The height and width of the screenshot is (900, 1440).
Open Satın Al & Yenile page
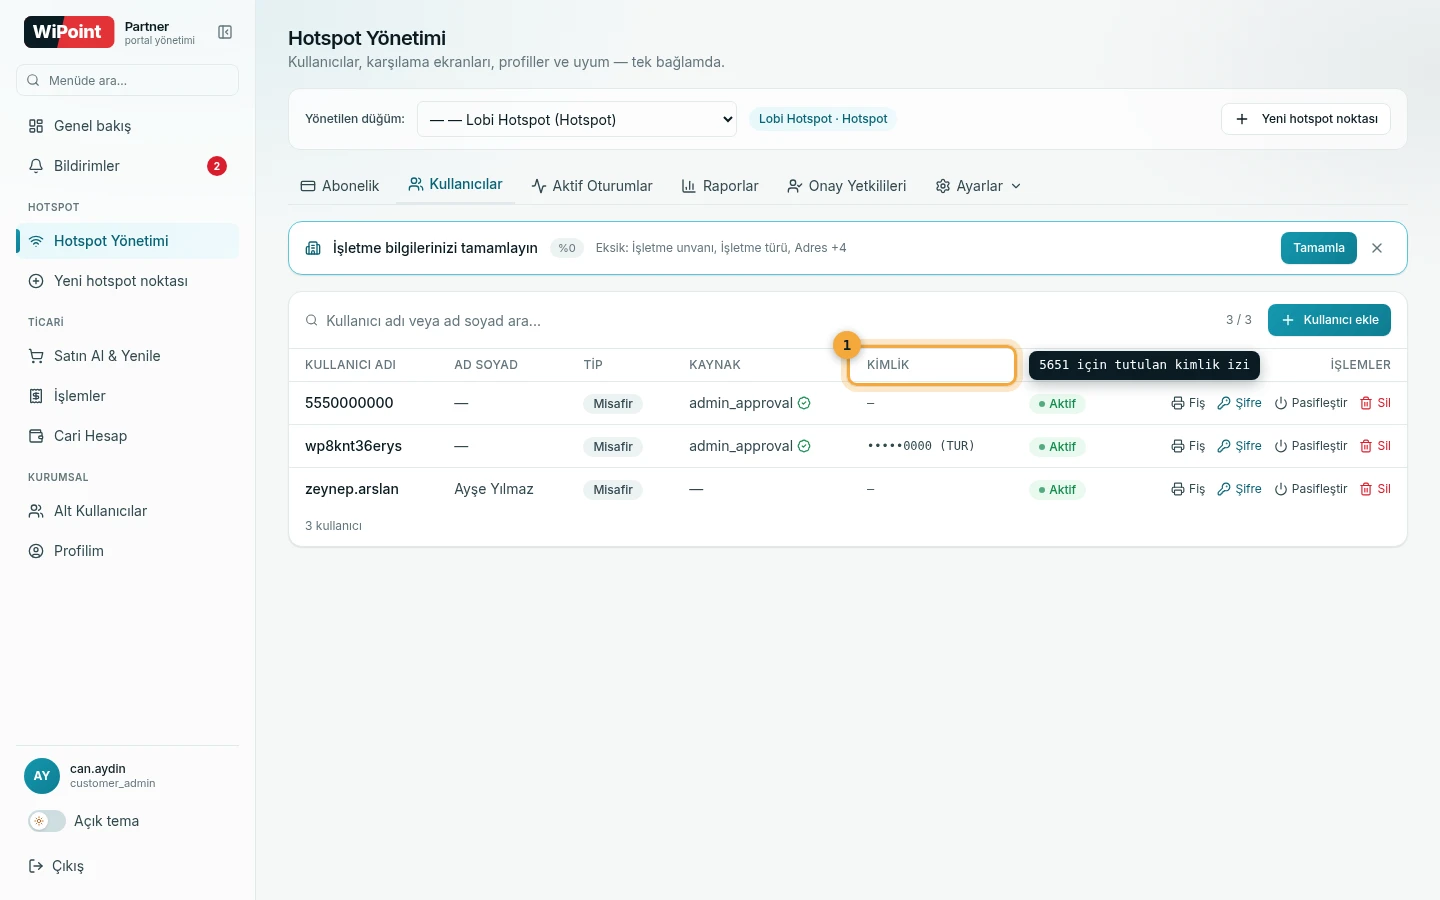tap(127, 356)
